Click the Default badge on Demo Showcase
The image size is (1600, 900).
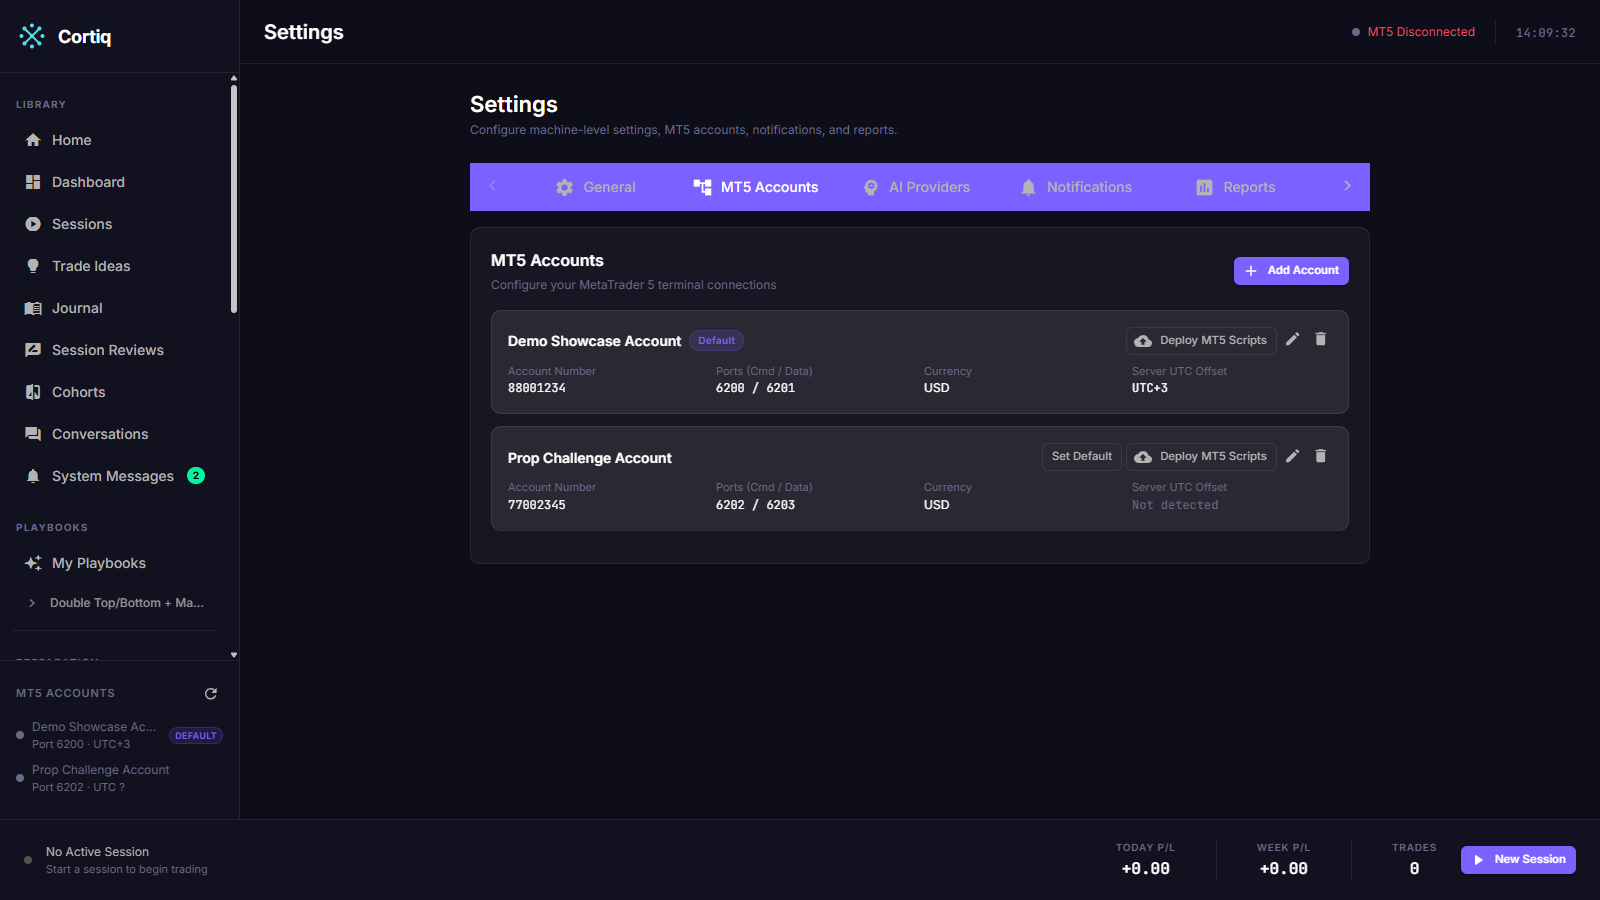[716, 341]
